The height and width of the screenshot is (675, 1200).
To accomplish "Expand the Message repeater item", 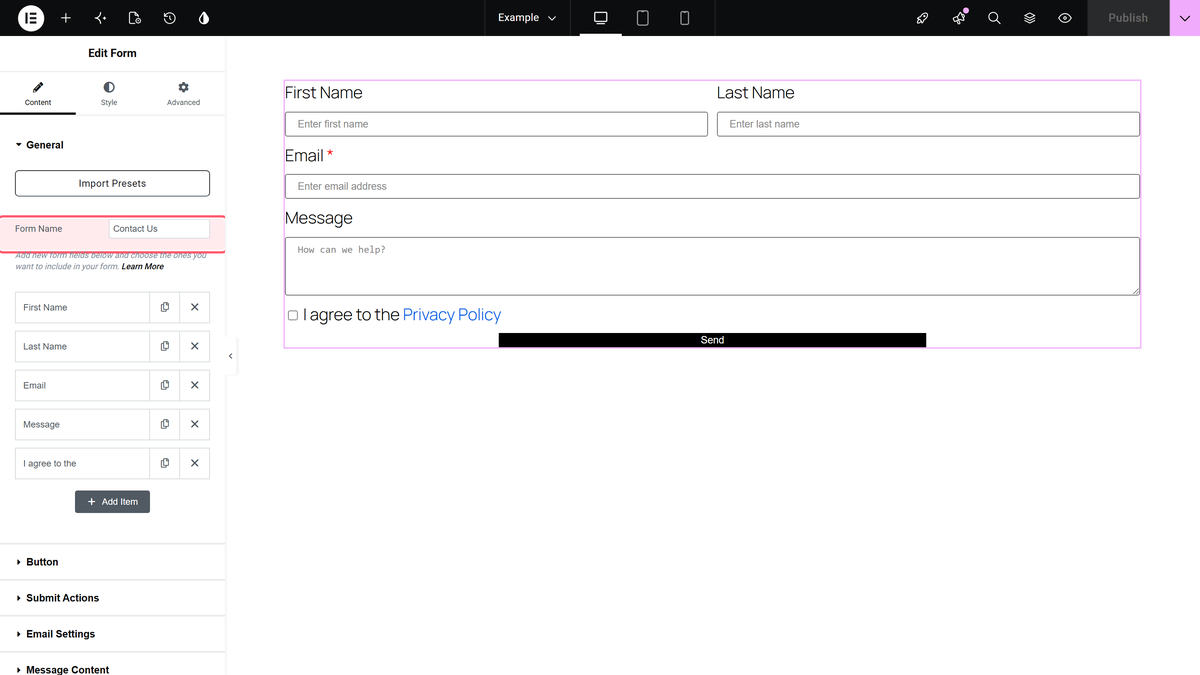I will [82, 424].
